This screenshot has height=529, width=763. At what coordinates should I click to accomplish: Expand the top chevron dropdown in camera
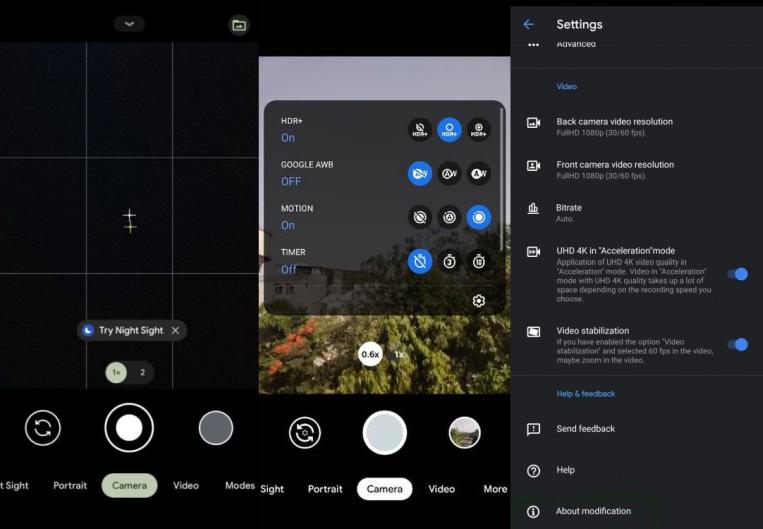pos(129,23)
